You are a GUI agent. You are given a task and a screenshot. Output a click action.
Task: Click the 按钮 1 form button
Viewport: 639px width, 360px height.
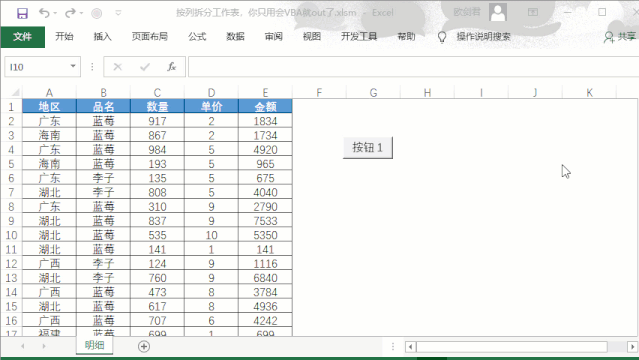point(368,148)
